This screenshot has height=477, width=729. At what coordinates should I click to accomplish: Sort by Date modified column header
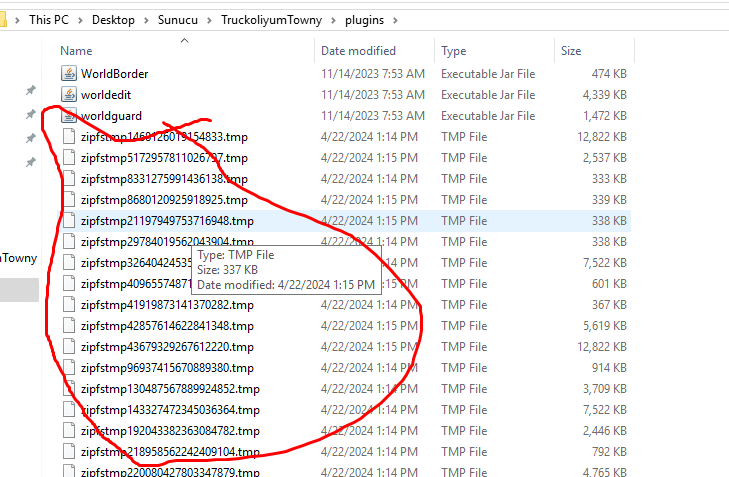pos(358,51)
